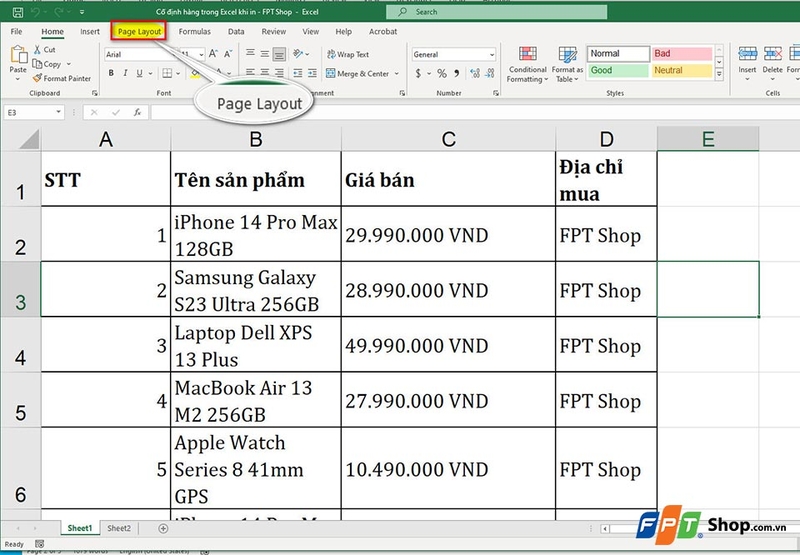Click the Top Align icon
This screenshot has height=555, width=800.
[250, 53]
